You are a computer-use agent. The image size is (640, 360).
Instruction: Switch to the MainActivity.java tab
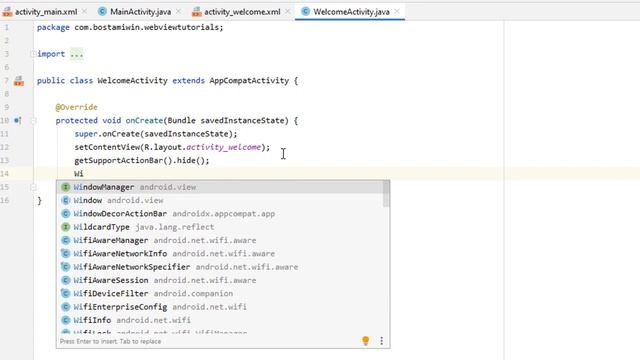(x=140, y=12)
